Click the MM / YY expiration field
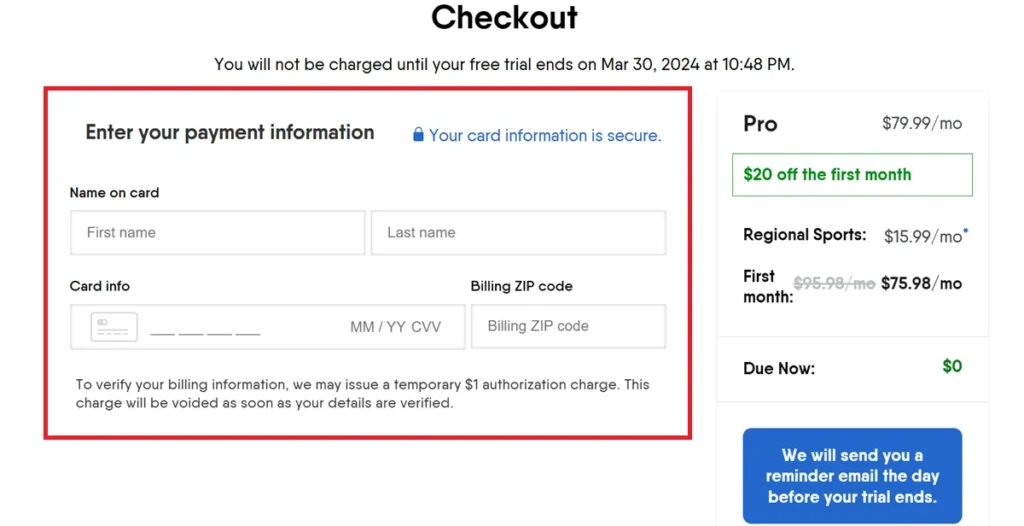 click(378, 327)
